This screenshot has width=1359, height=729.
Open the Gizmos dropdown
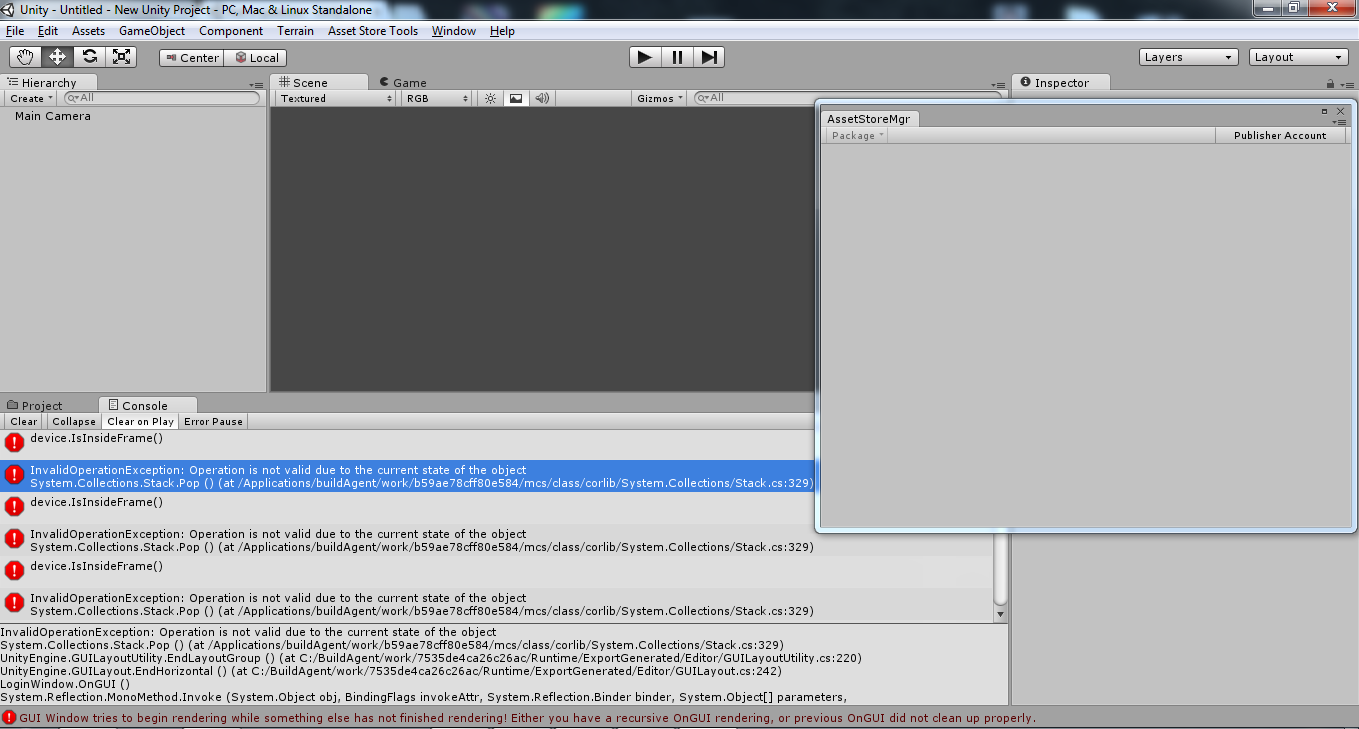[660, 98]
